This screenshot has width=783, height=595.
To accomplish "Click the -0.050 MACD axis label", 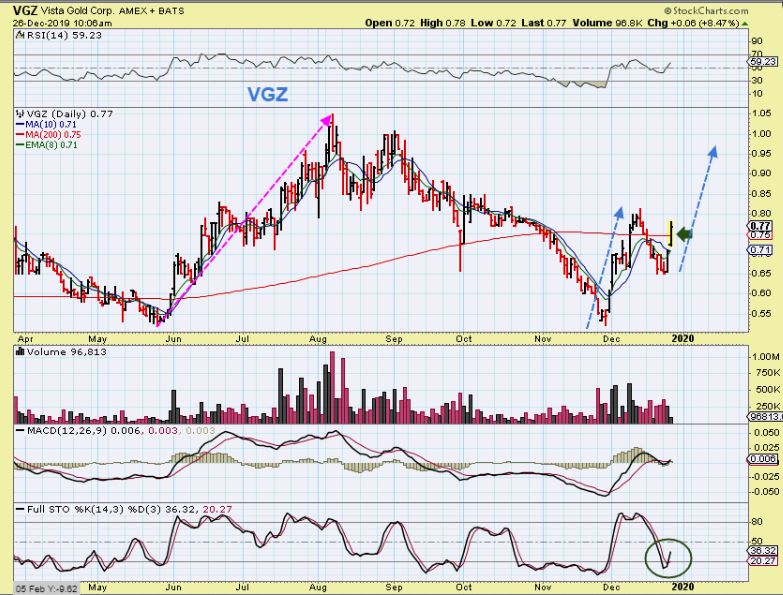I will [x=765, y=492].
